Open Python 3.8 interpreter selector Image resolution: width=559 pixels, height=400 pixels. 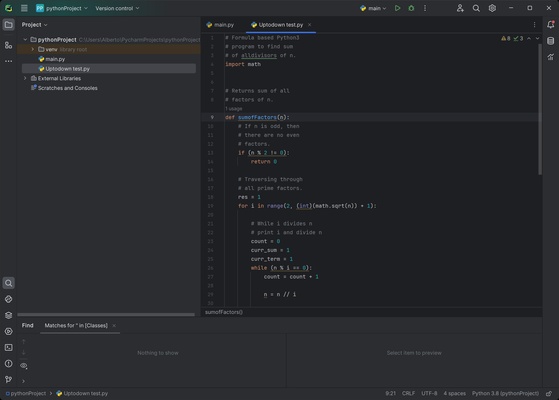click(505, 394)
